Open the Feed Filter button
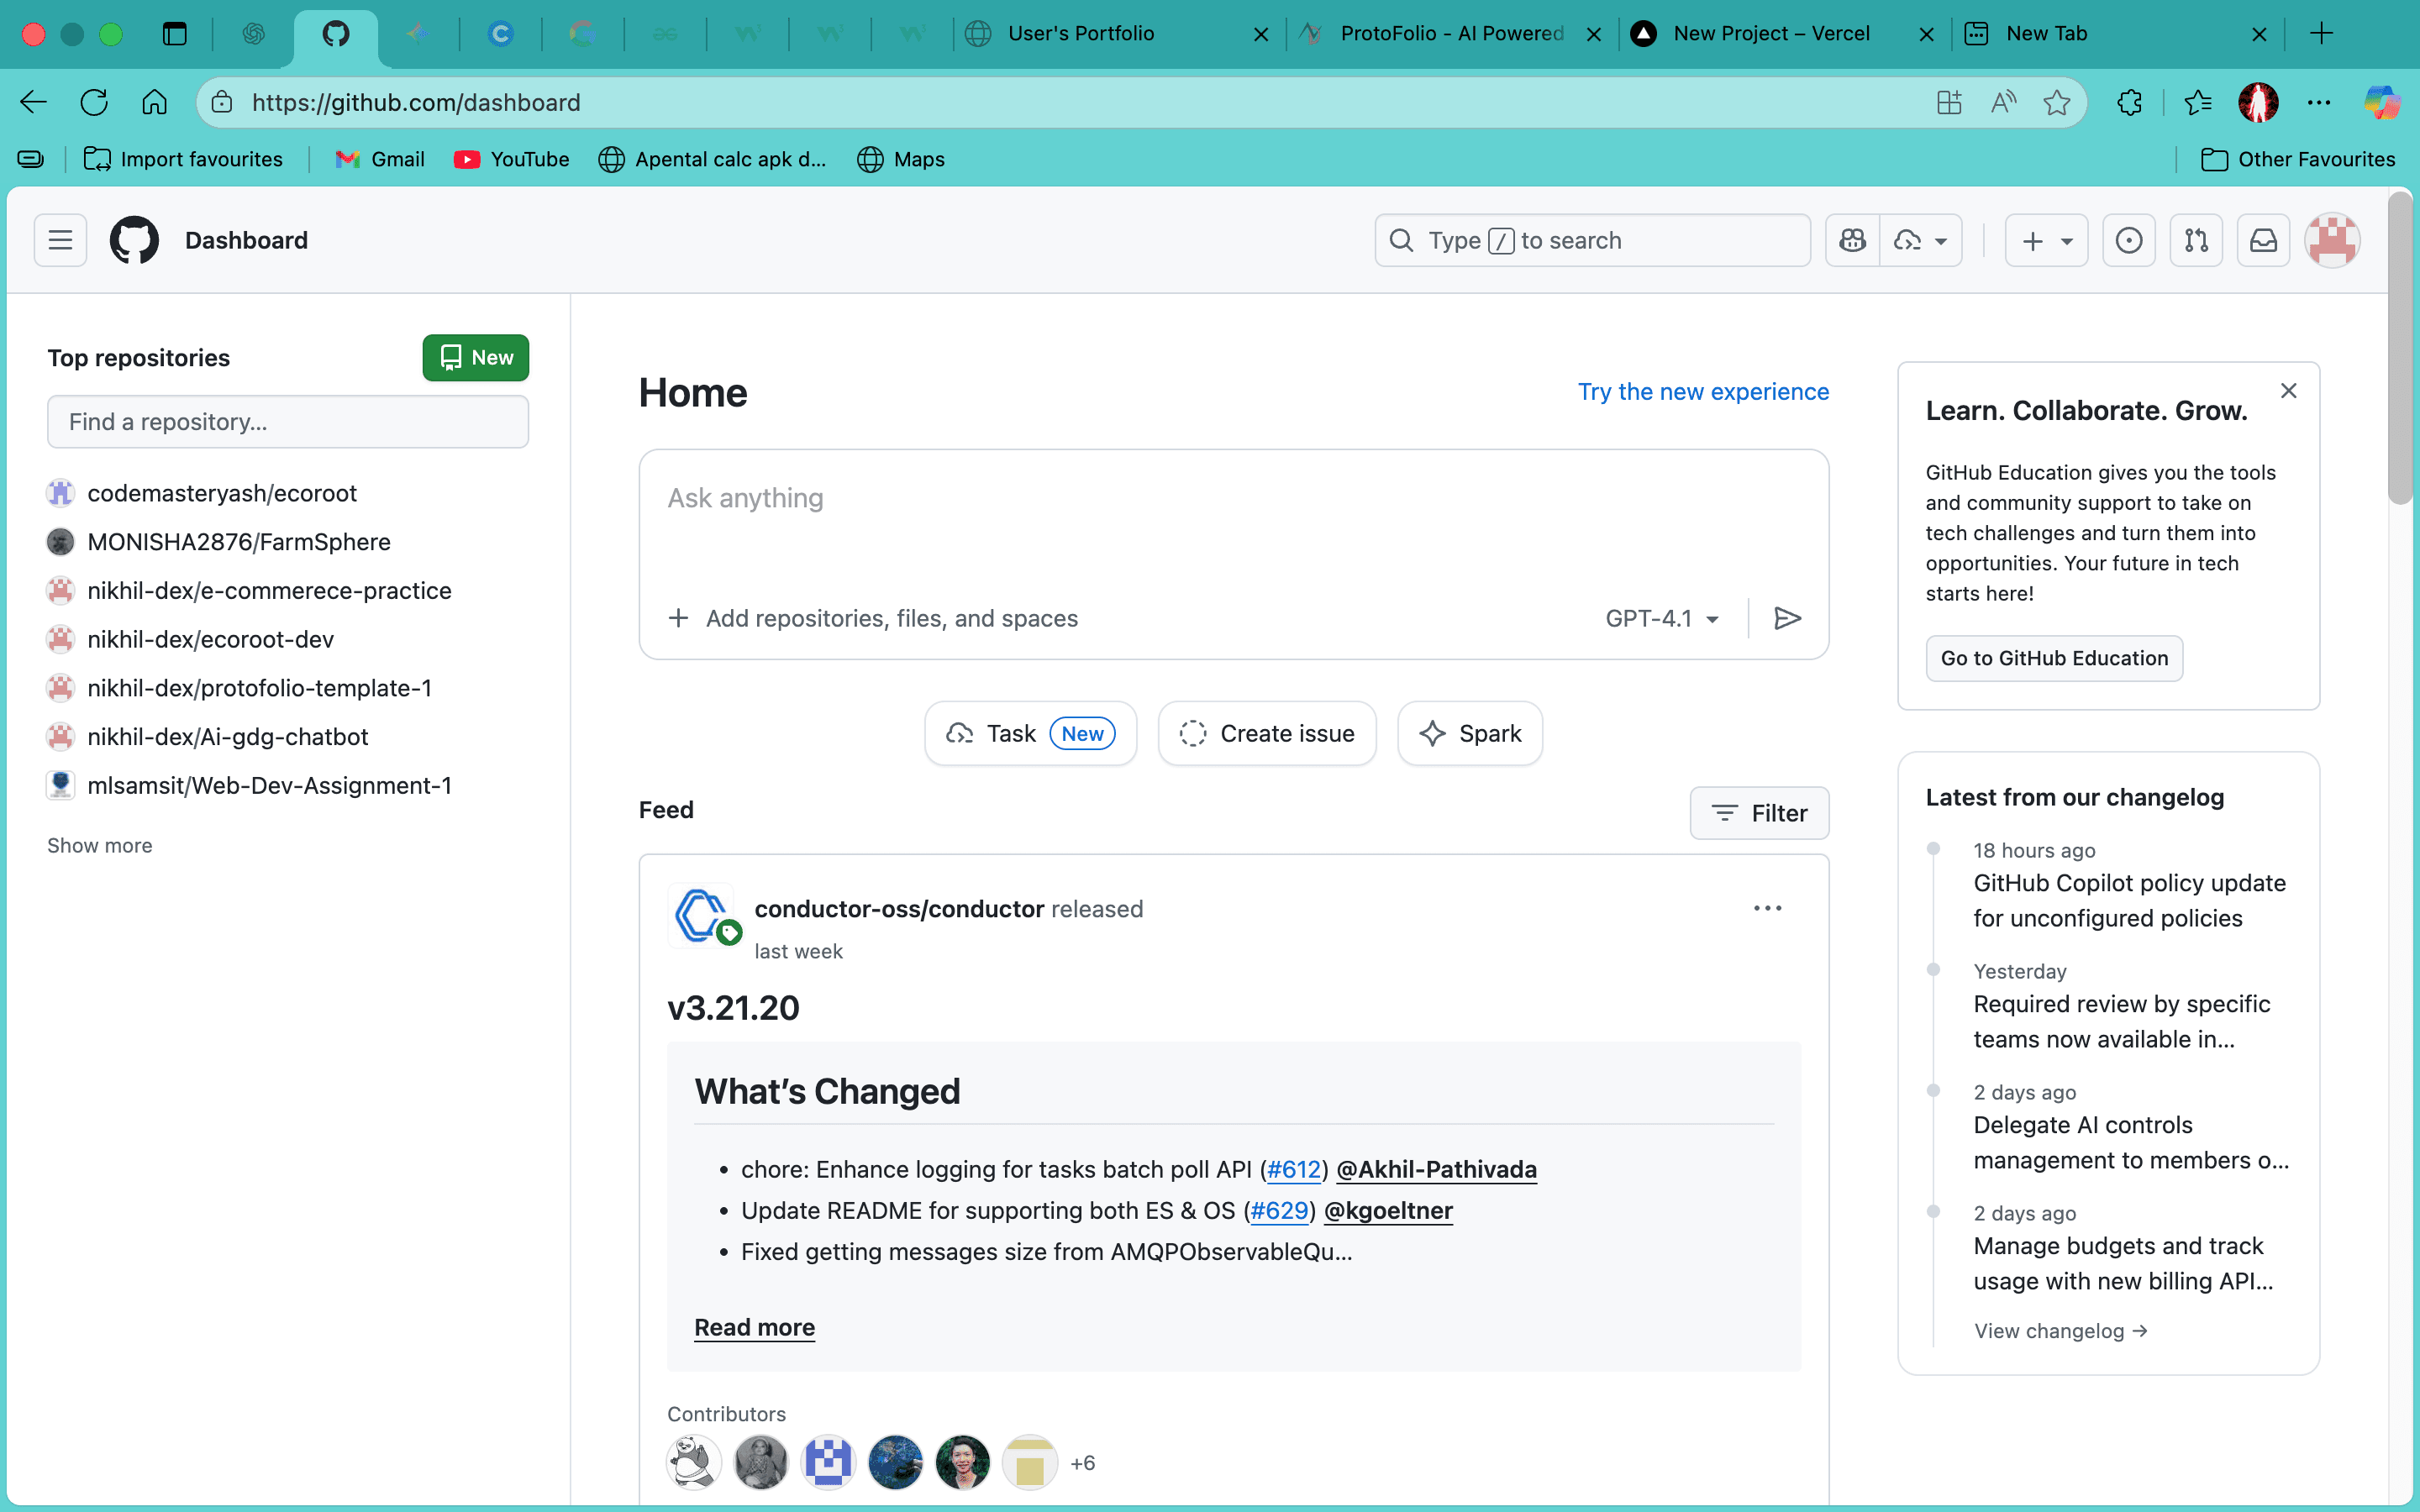2420x1512 pixels. tap(1759, 813)
